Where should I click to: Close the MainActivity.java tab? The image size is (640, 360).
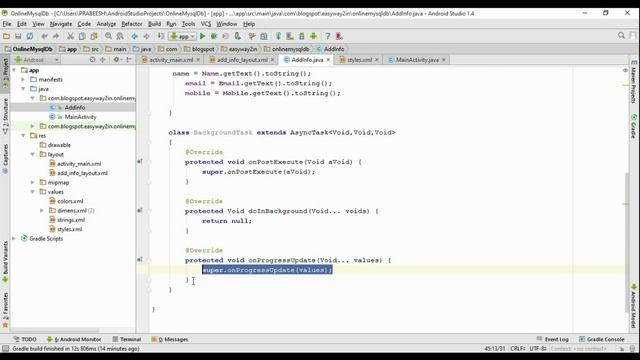(444, 60)
